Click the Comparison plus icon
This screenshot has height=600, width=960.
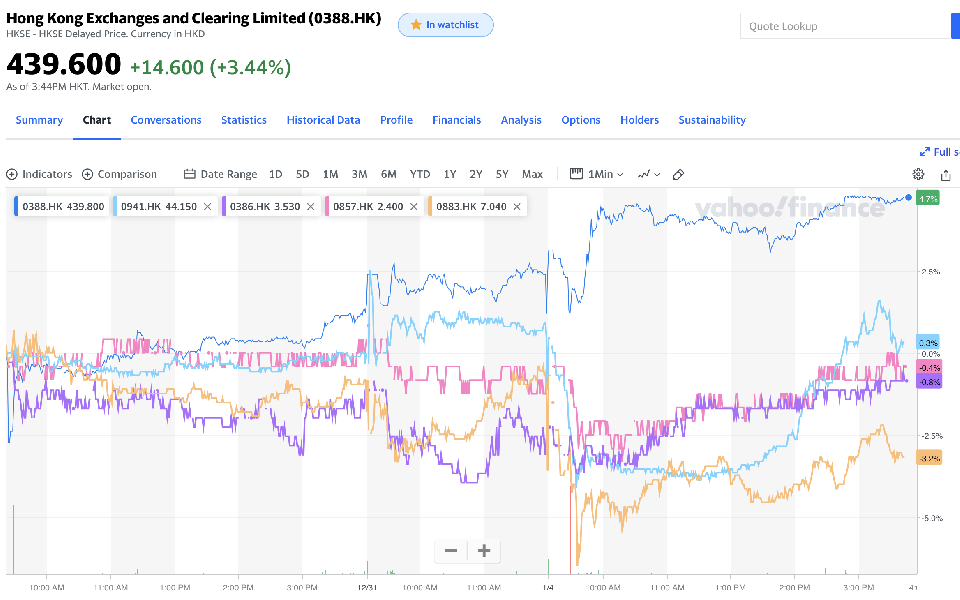tap(88, 174)
